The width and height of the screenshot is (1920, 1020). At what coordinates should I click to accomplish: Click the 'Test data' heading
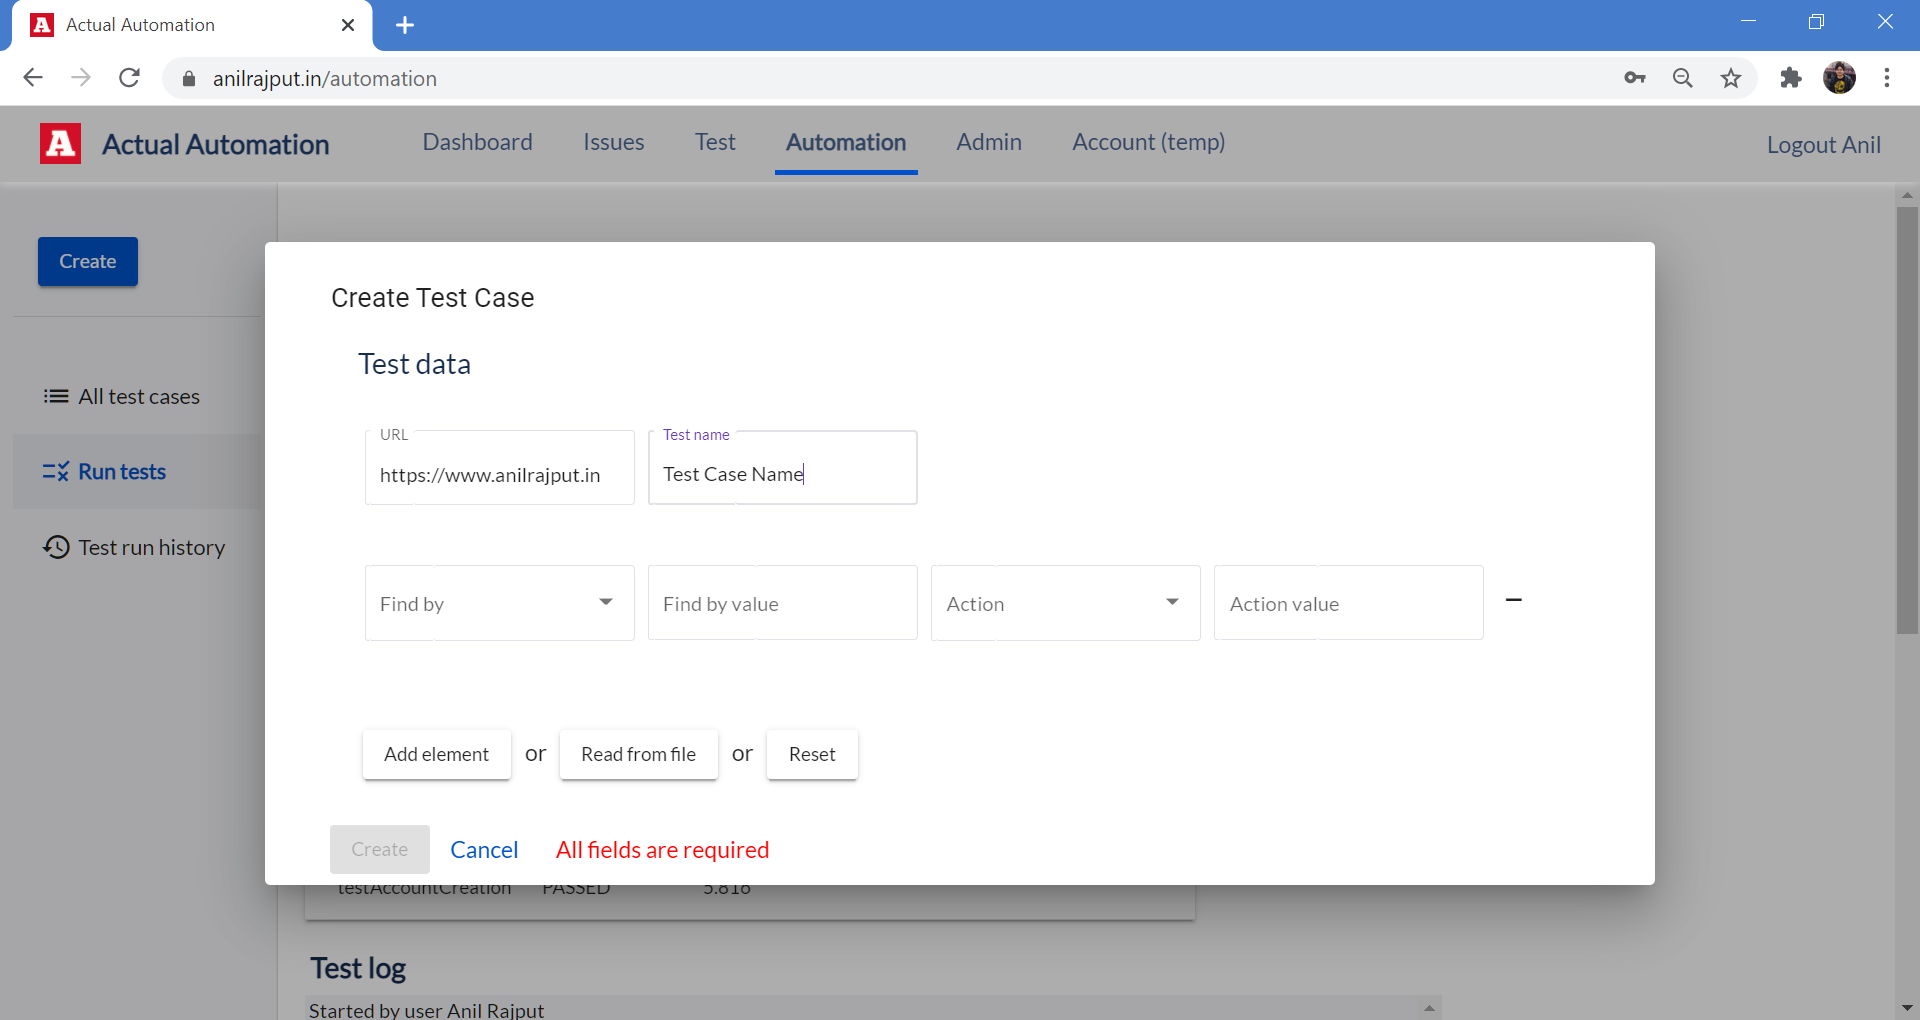[415, 364]
